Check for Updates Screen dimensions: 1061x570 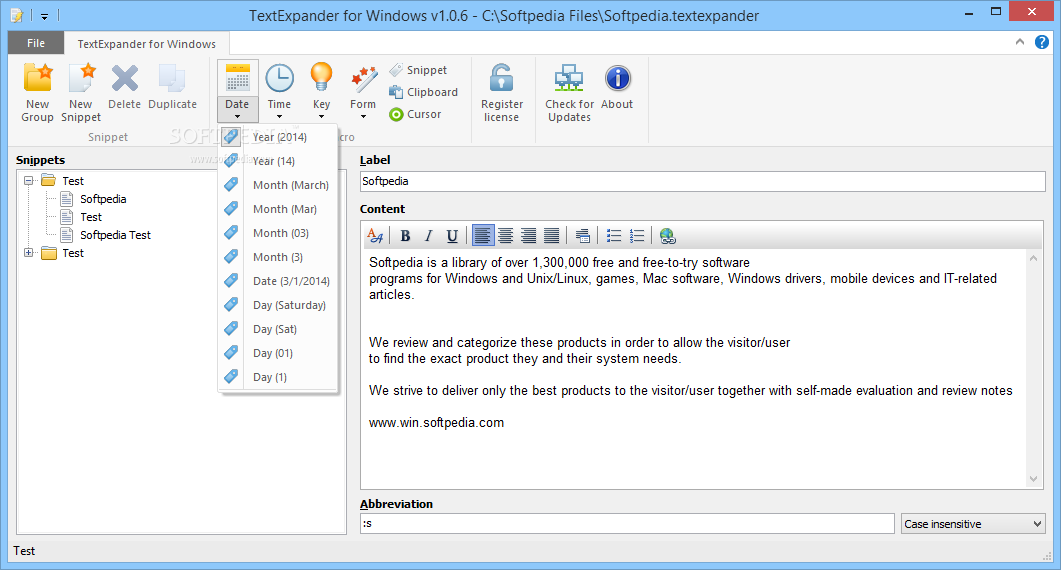pyautogui.click(x=569, y=93)
